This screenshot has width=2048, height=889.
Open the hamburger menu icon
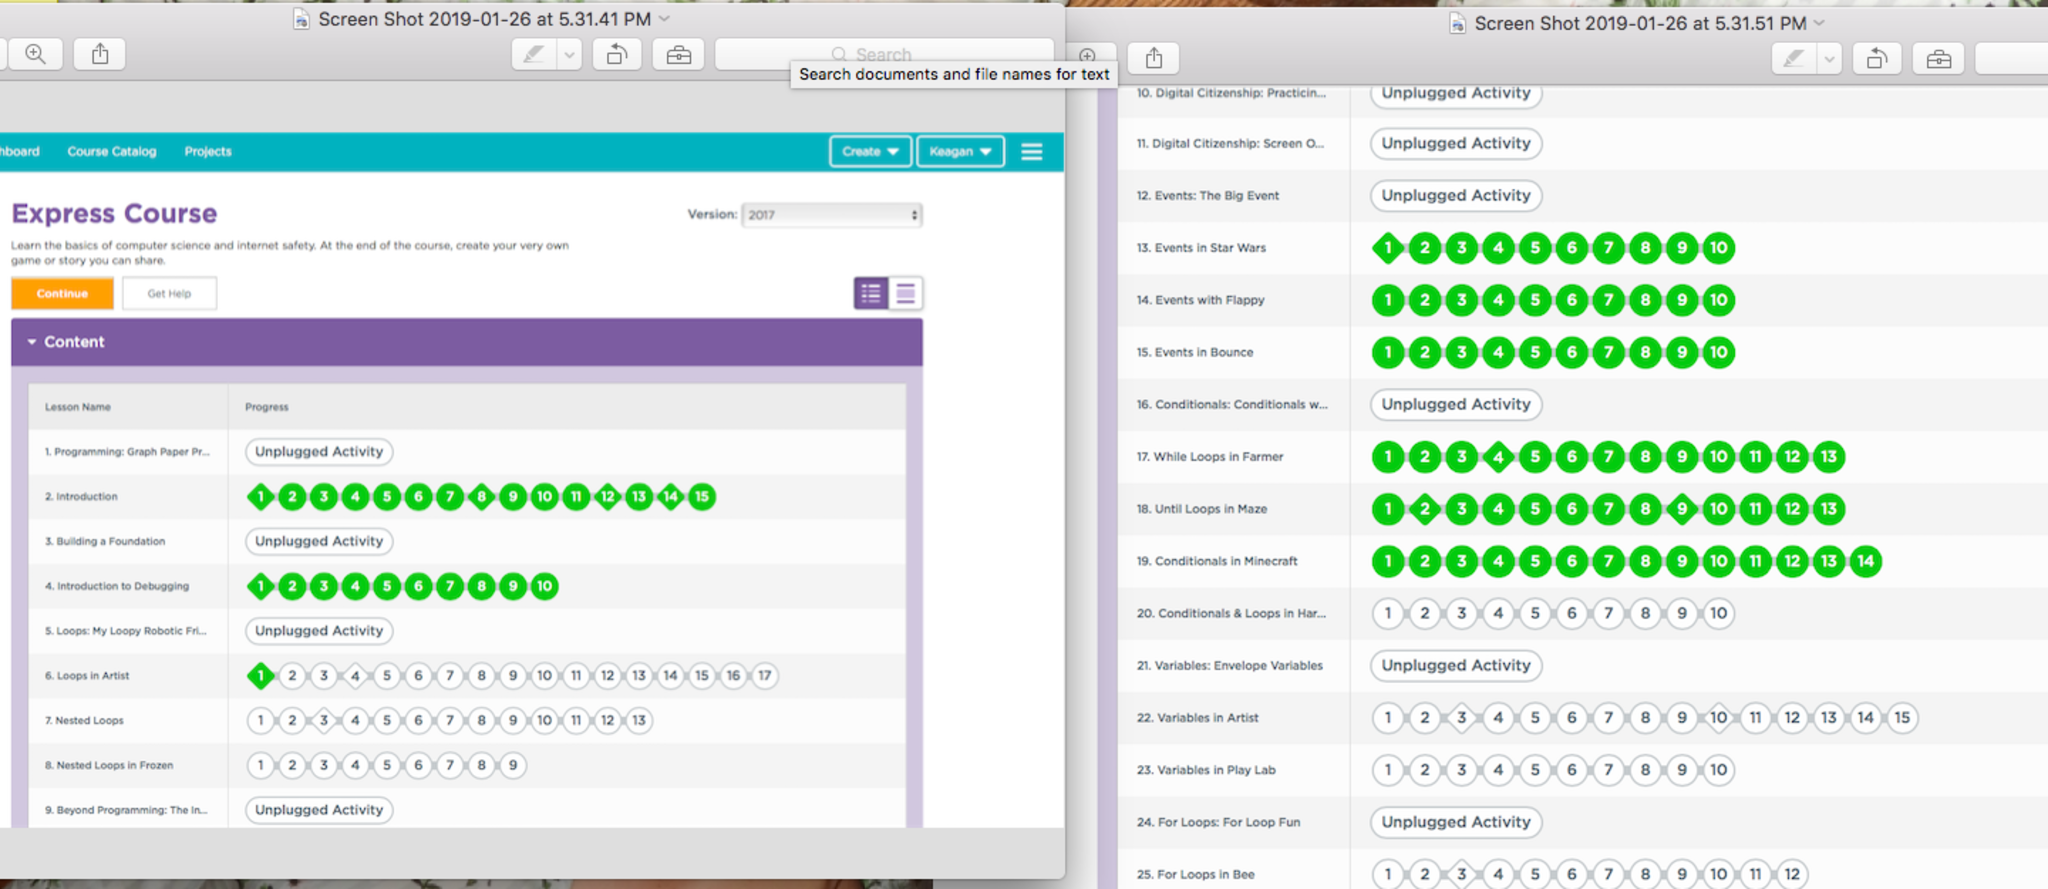click(x=1032, y=152)
